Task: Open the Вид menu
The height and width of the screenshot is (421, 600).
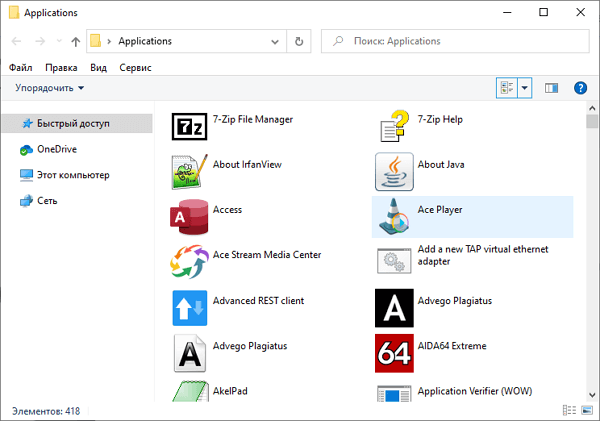Action: point(98,68)
